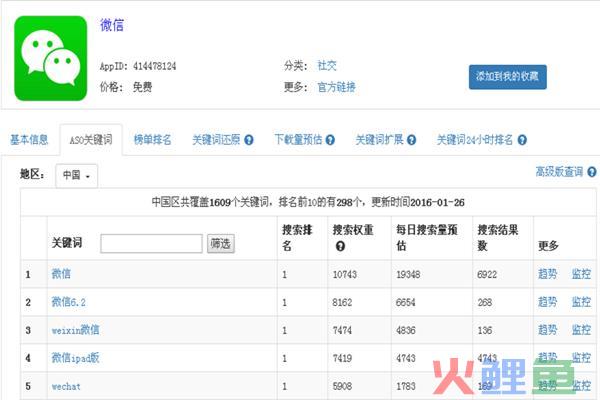This screenshot has width=600, height=400.
Task: Click the 筛选 filter button
Action: click(221, 243)
